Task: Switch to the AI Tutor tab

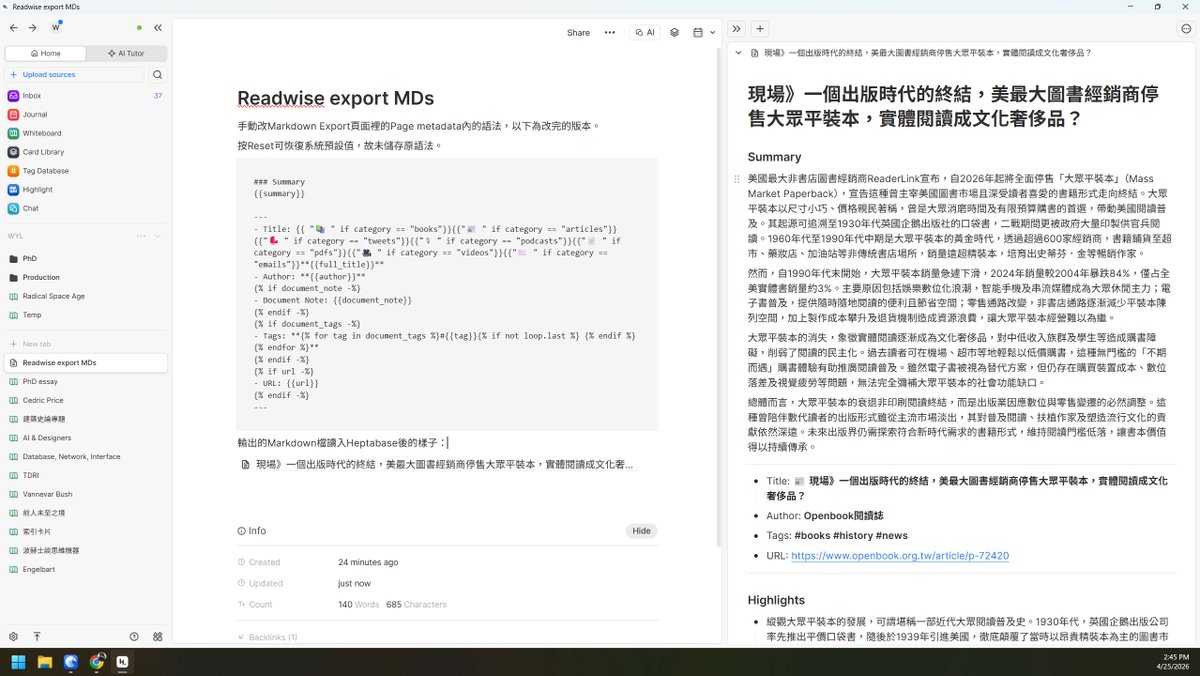Action: (x=125, y=53)
